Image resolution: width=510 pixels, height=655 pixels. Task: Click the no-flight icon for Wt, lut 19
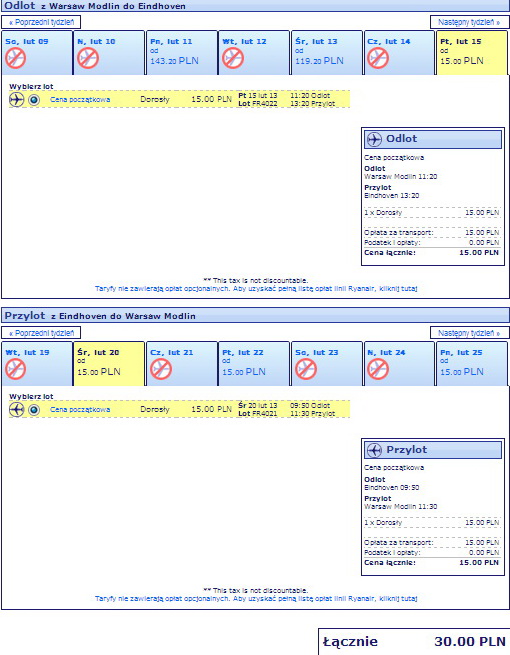pos(15,369)
